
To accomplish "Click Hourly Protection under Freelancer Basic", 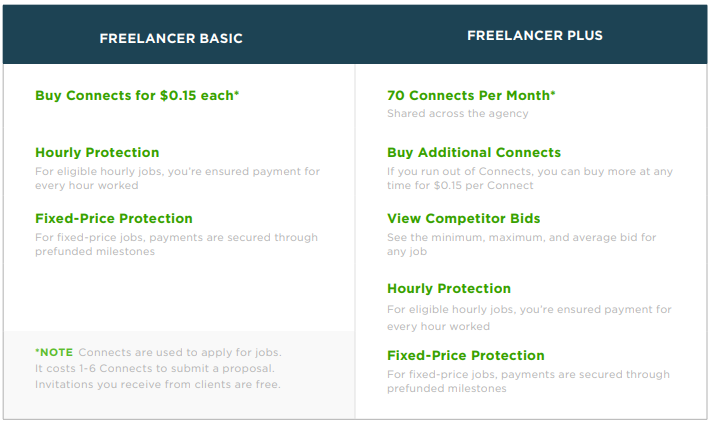I will click(x=97, y=153).
